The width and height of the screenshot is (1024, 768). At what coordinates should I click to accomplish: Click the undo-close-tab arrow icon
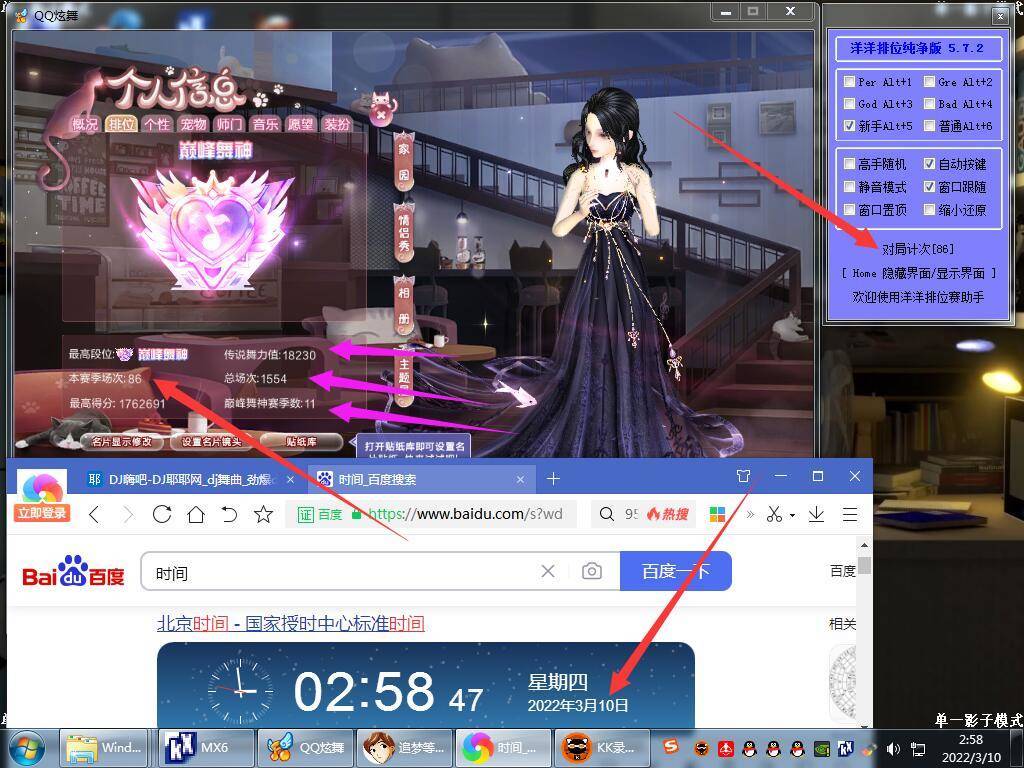[x=229, y=515]
